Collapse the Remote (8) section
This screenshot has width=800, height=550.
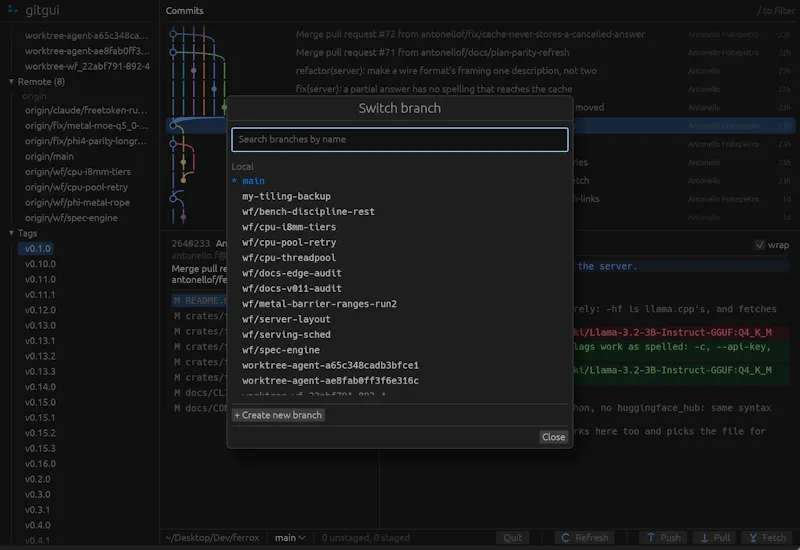(11, 82)
